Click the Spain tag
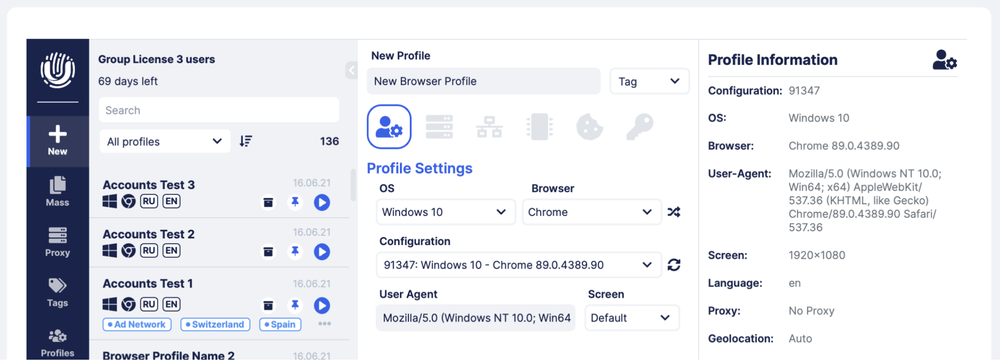 (x=280, y=324)
